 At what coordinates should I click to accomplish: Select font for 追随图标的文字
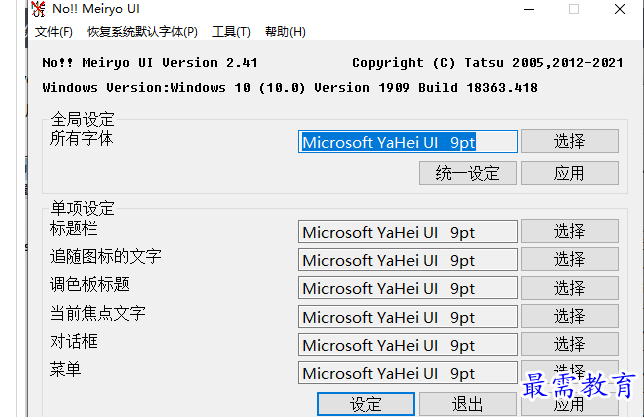pos(569,260)
